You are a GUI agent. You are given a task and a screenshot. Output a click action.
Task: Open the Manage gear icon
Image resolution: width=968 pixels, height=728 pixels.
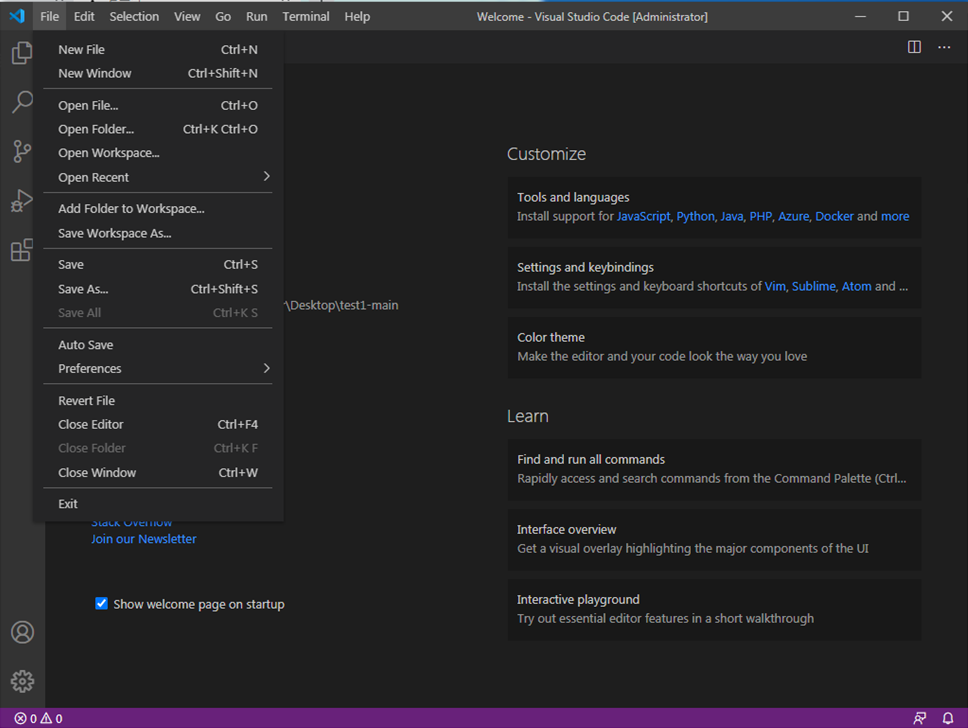pos(22,681)
